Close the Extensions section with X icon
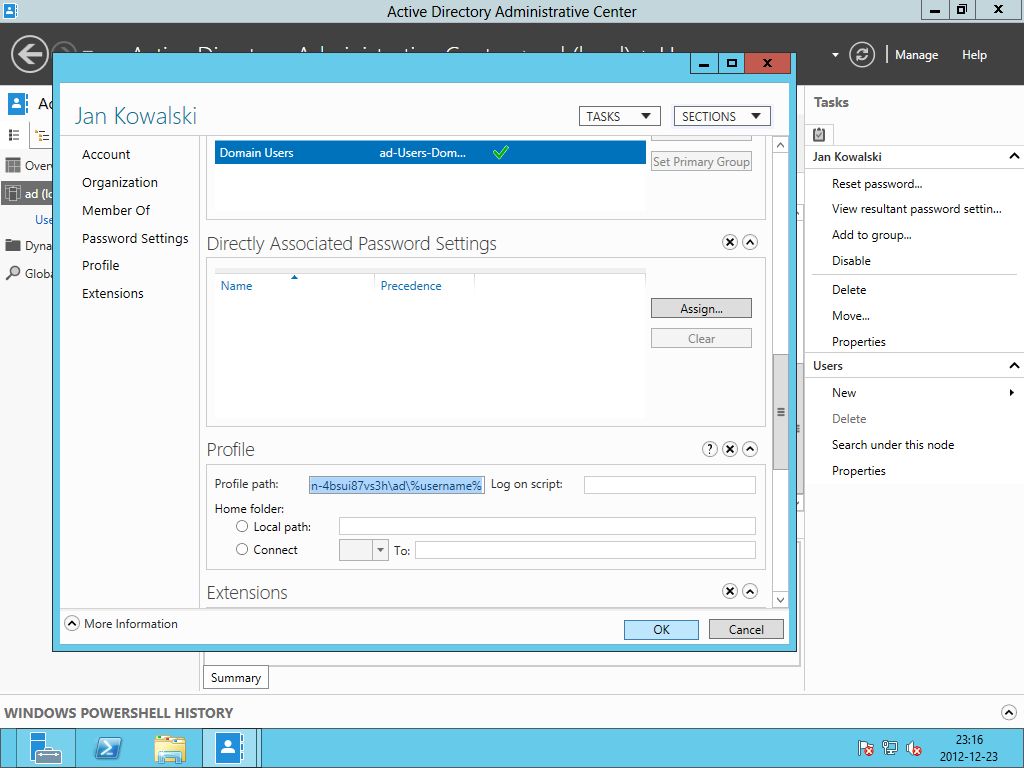The width and height of the screenshot is (1024, 768). tap(729, 591)
